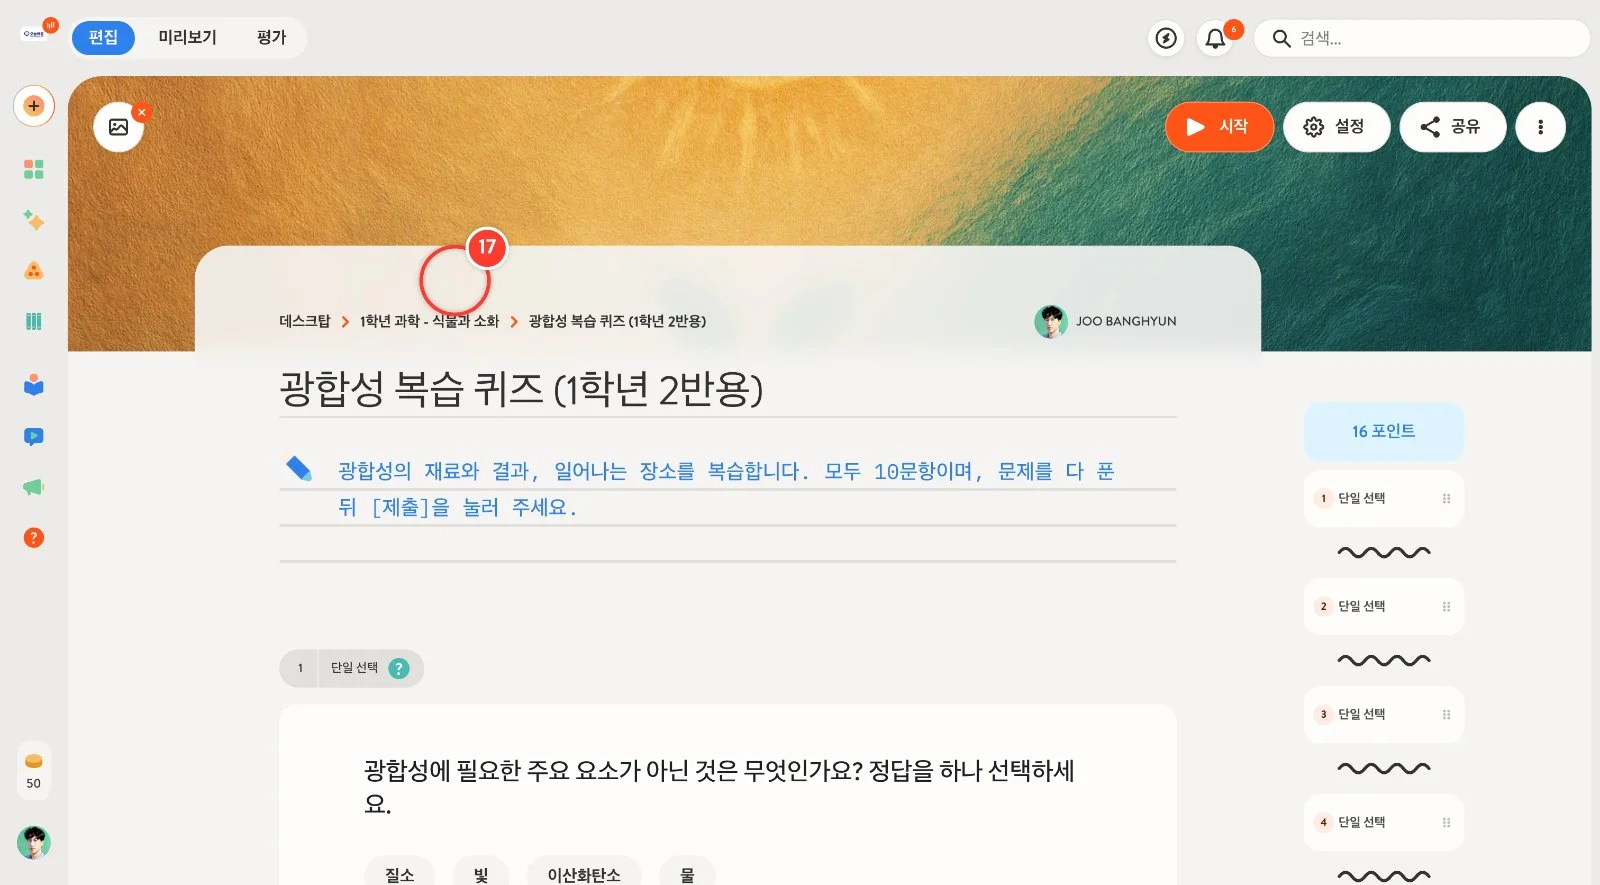1600x885 pixels.
Task: Click the 공유 share button
Action: [x=1452, y=127]
